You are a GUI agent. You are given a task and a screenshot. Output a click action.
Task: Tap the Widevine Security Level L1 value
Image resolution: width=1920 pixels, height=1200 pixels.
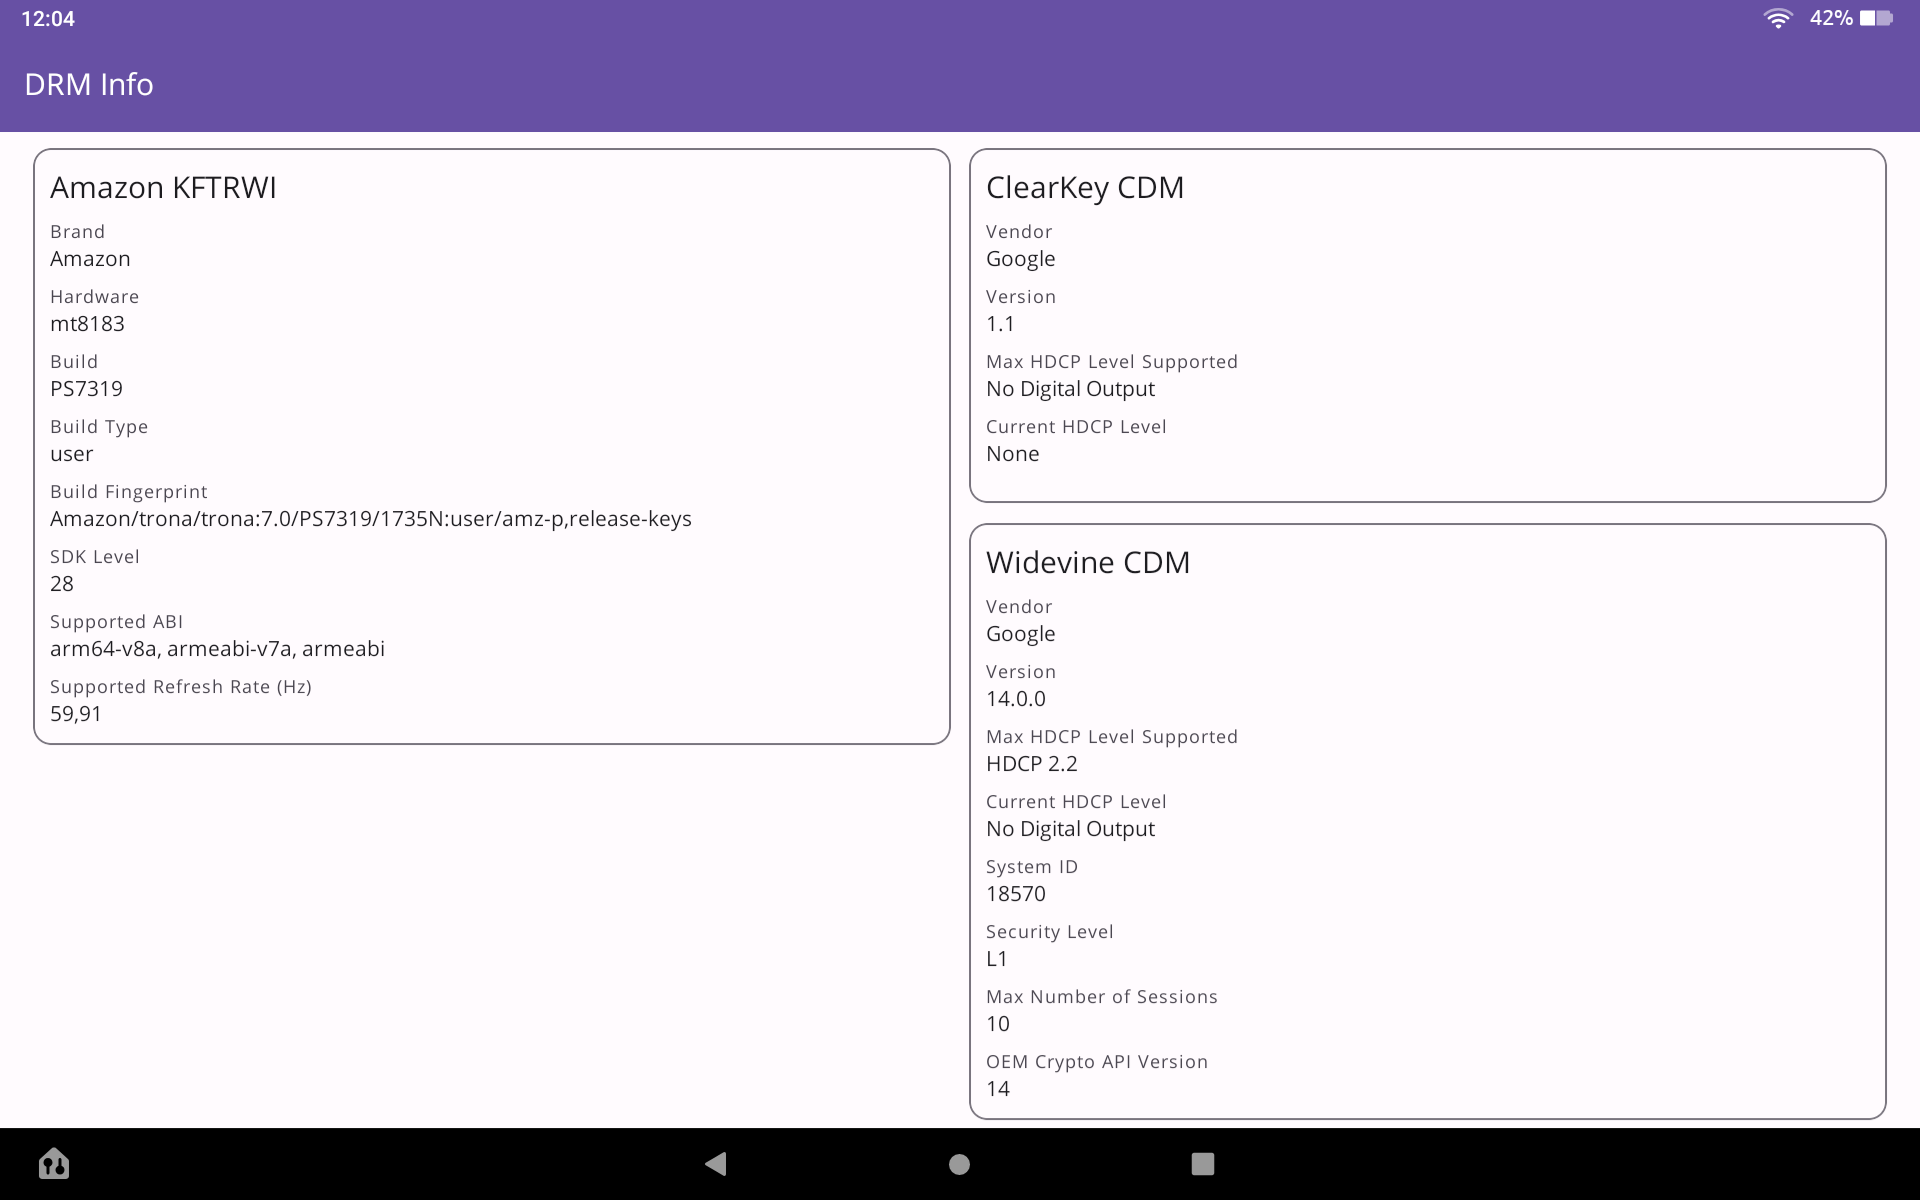click(x=997, y=959)
